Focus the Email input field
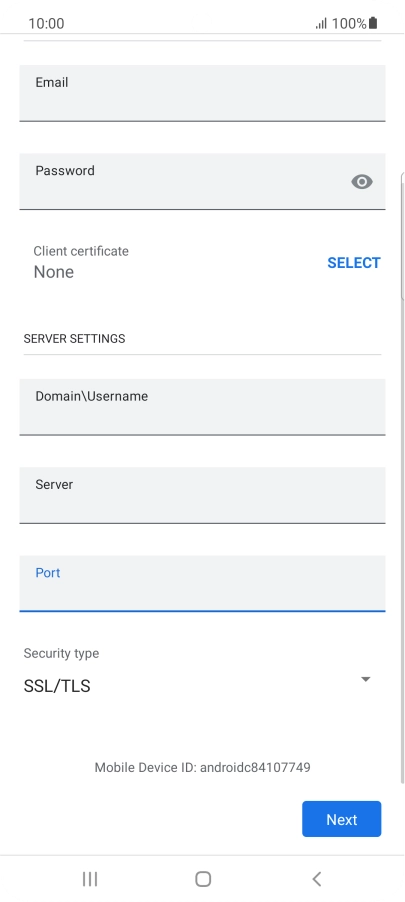The width and height of the screenshot is (405, 902). (x=202, y=93)
